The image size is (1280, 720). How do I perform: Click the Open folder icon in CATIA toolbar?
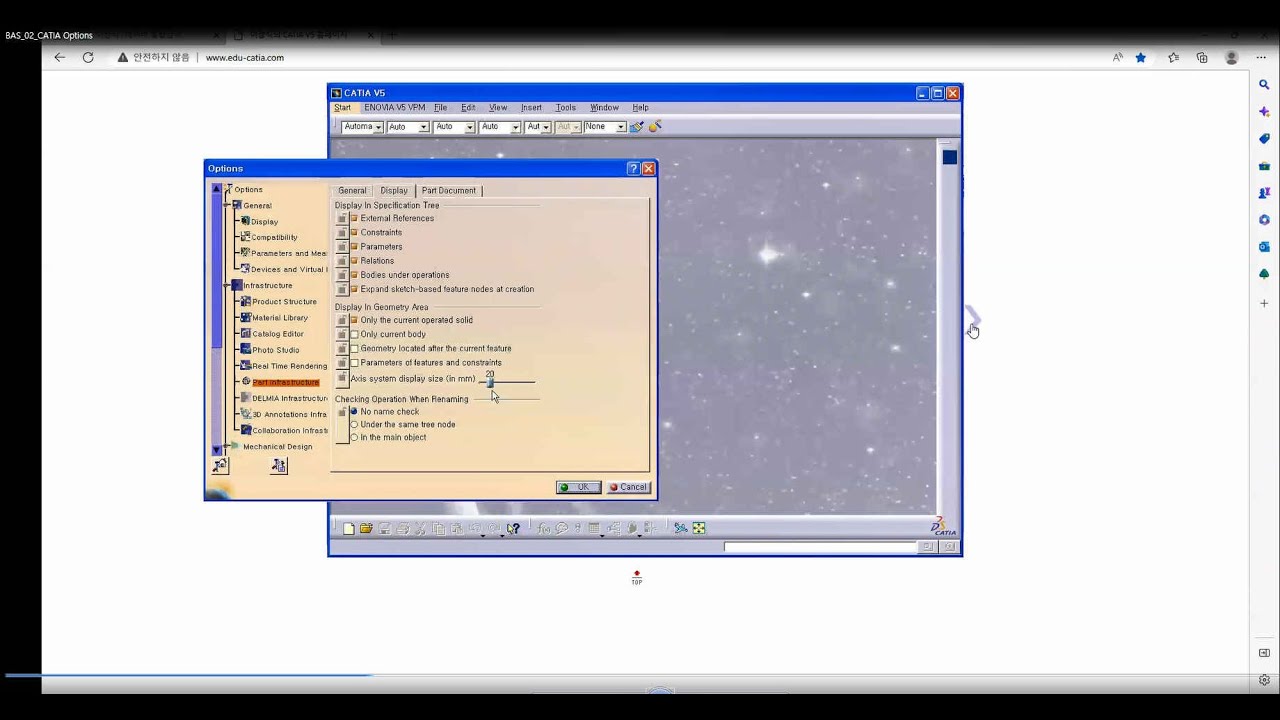(x=366, y=528)
